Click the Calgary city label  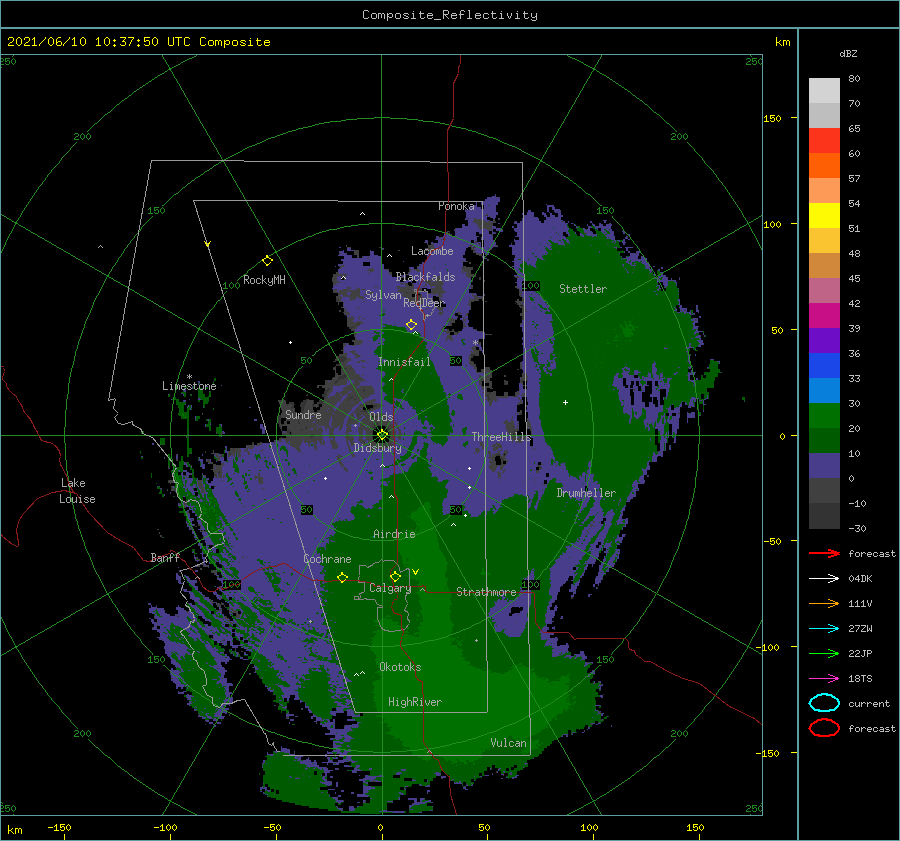point(390,588)
